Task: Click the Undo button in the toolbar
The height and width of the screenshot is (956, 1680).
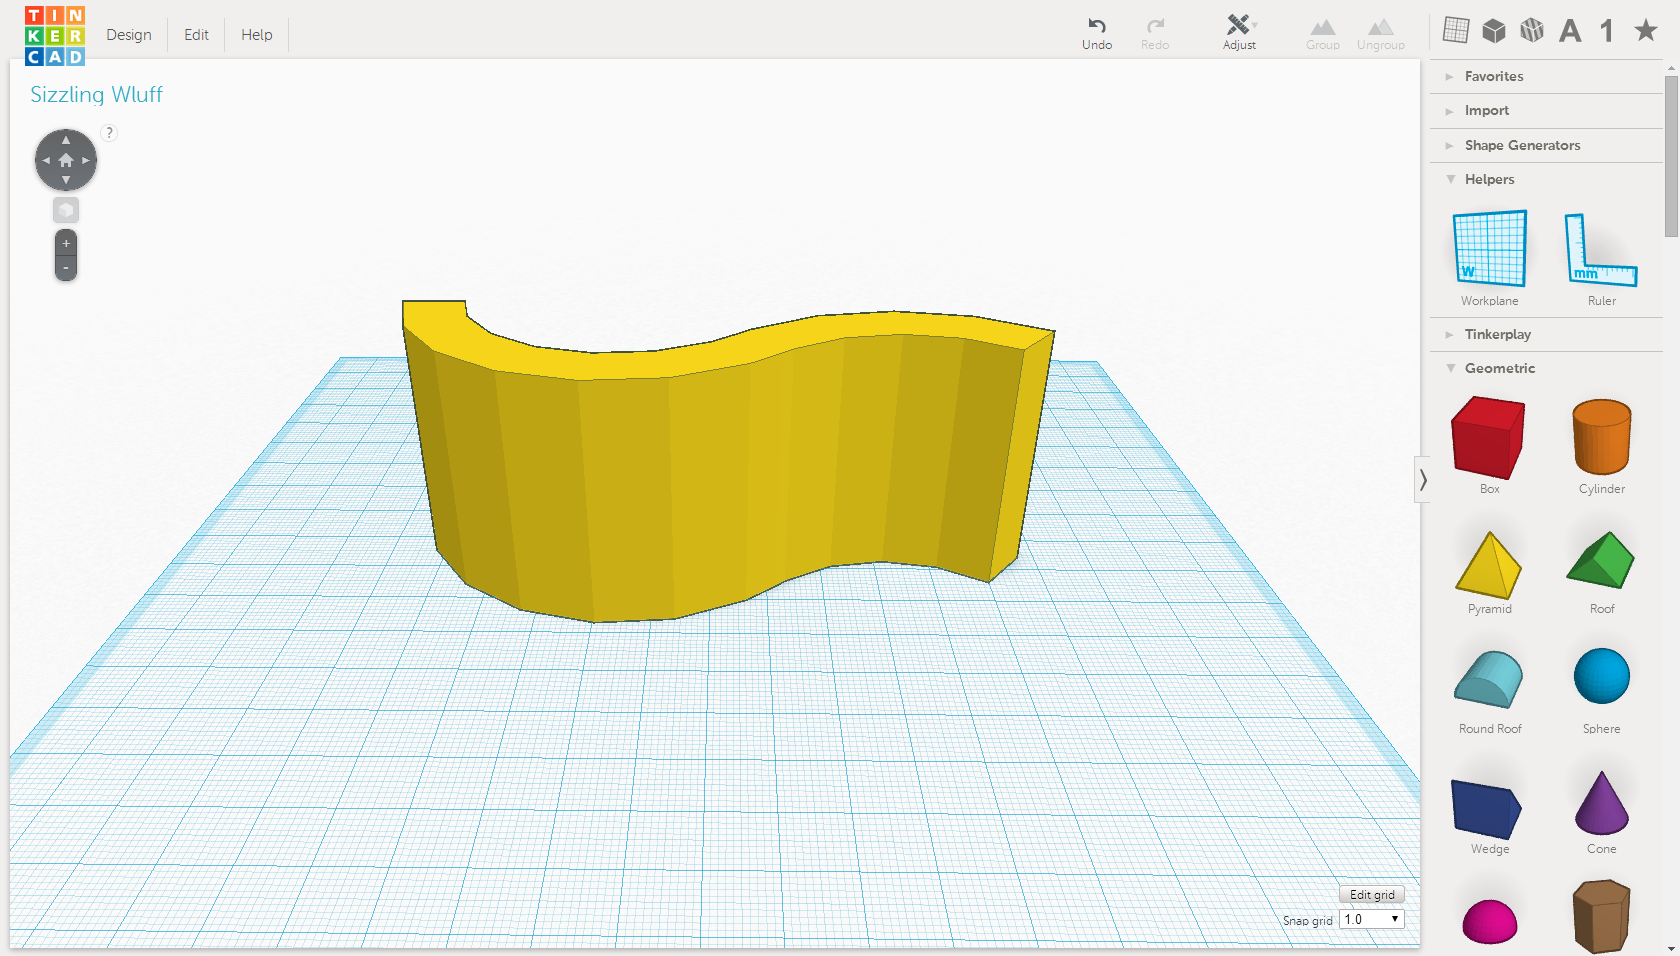Action: click(x=1097, y=31)
